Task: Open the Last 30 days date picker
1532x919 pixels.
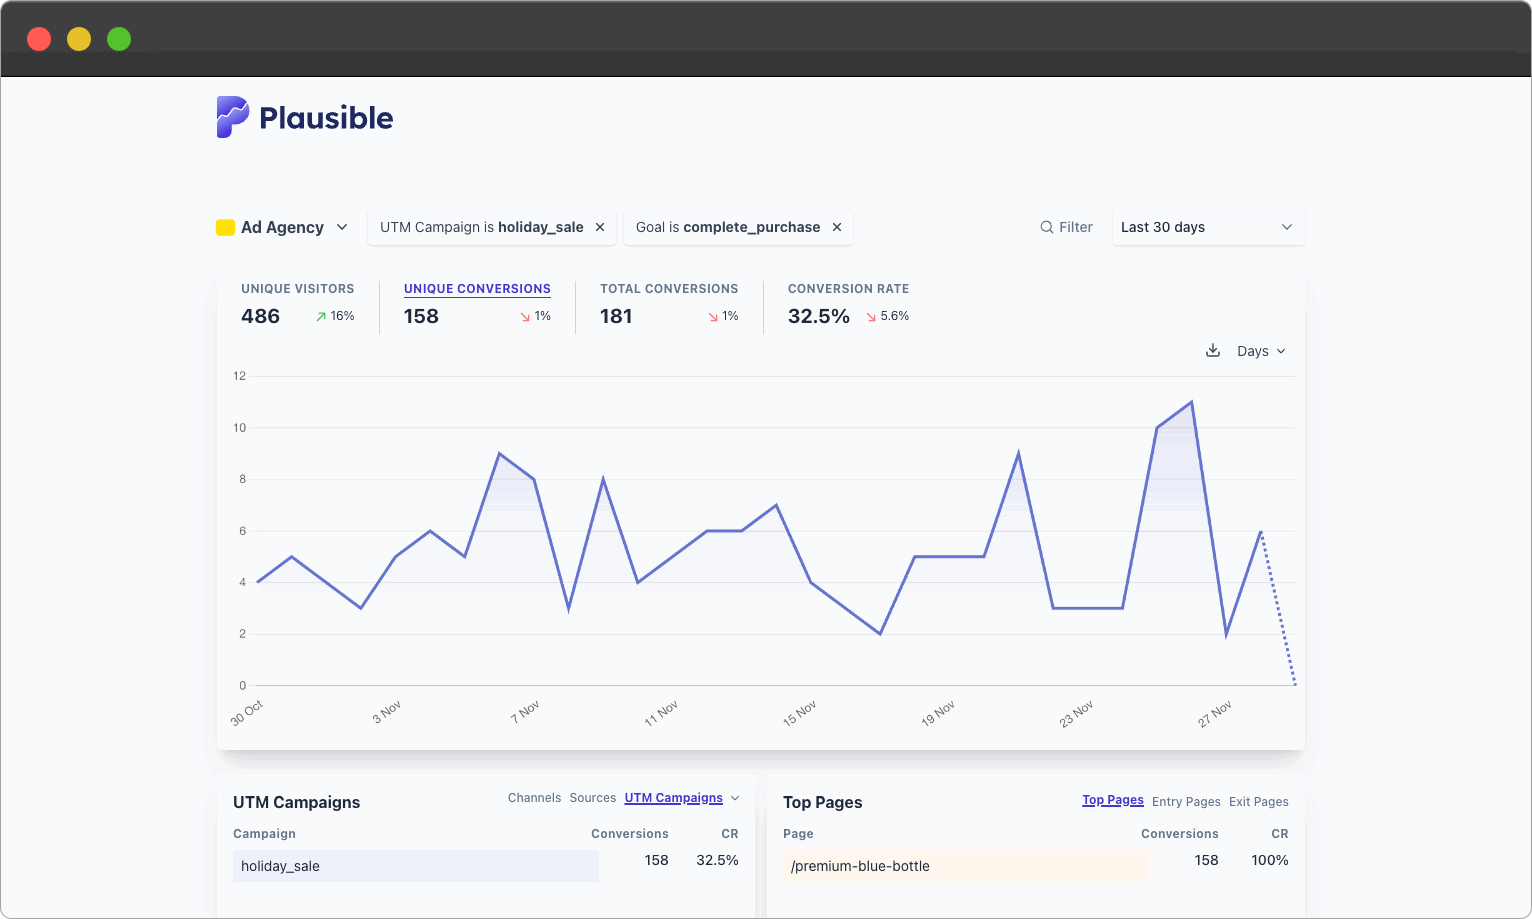Action: 1208,227
